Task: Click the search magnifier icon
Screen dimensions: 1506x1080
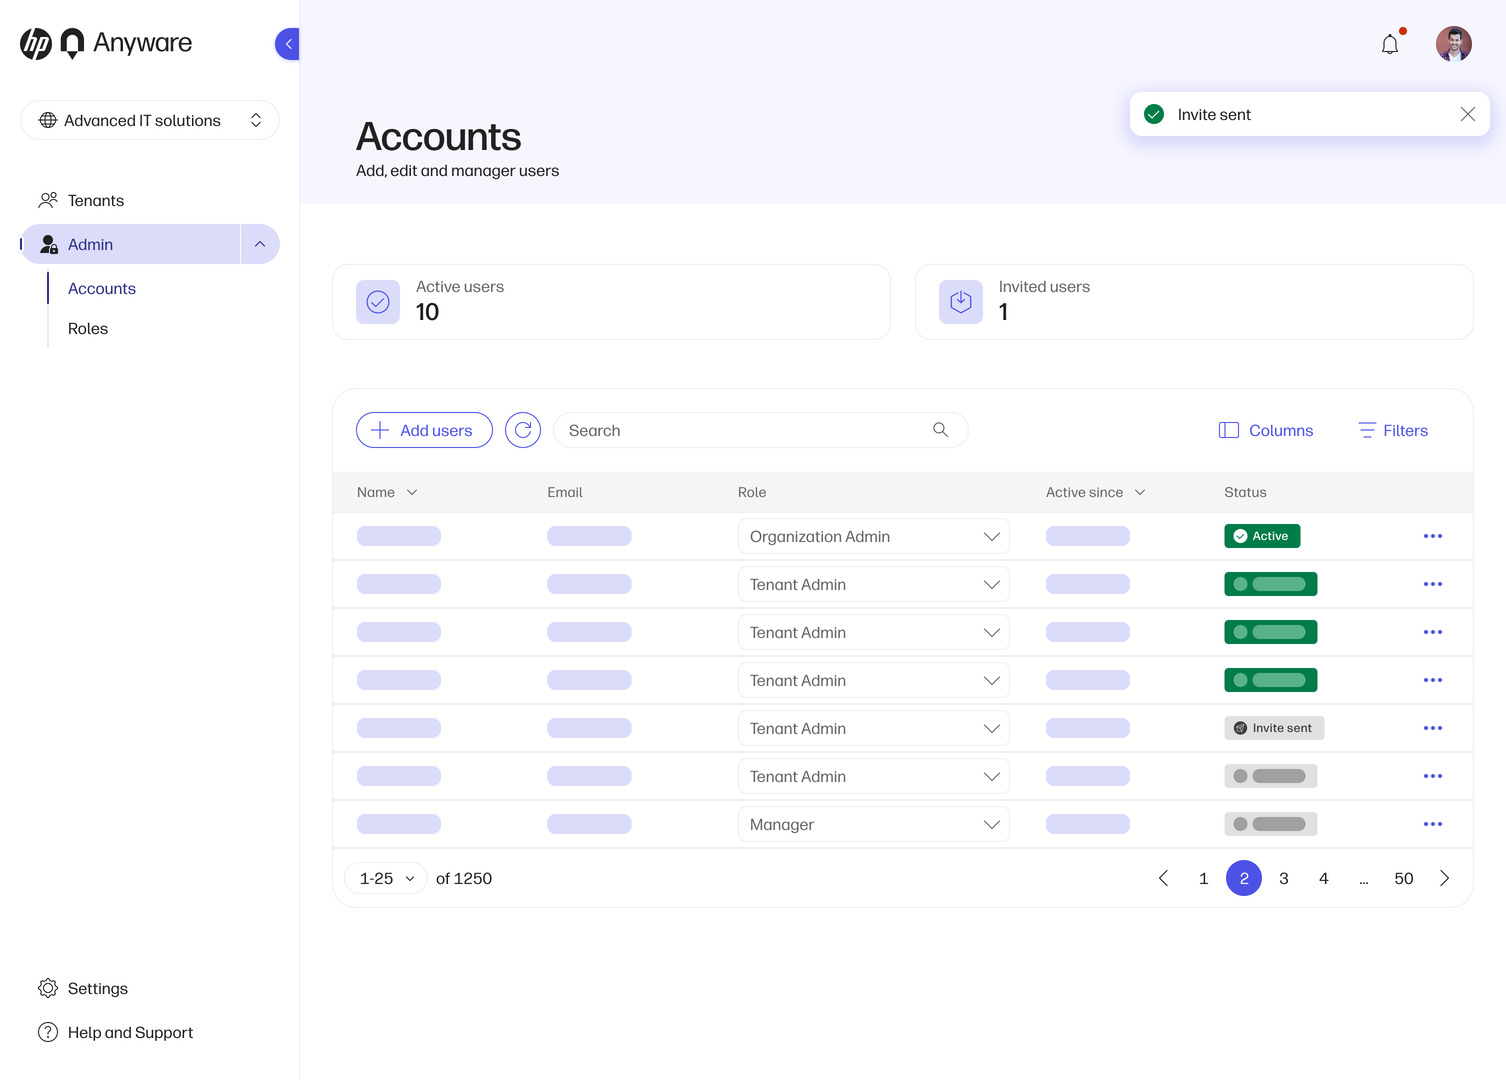Action: point(940,430)
